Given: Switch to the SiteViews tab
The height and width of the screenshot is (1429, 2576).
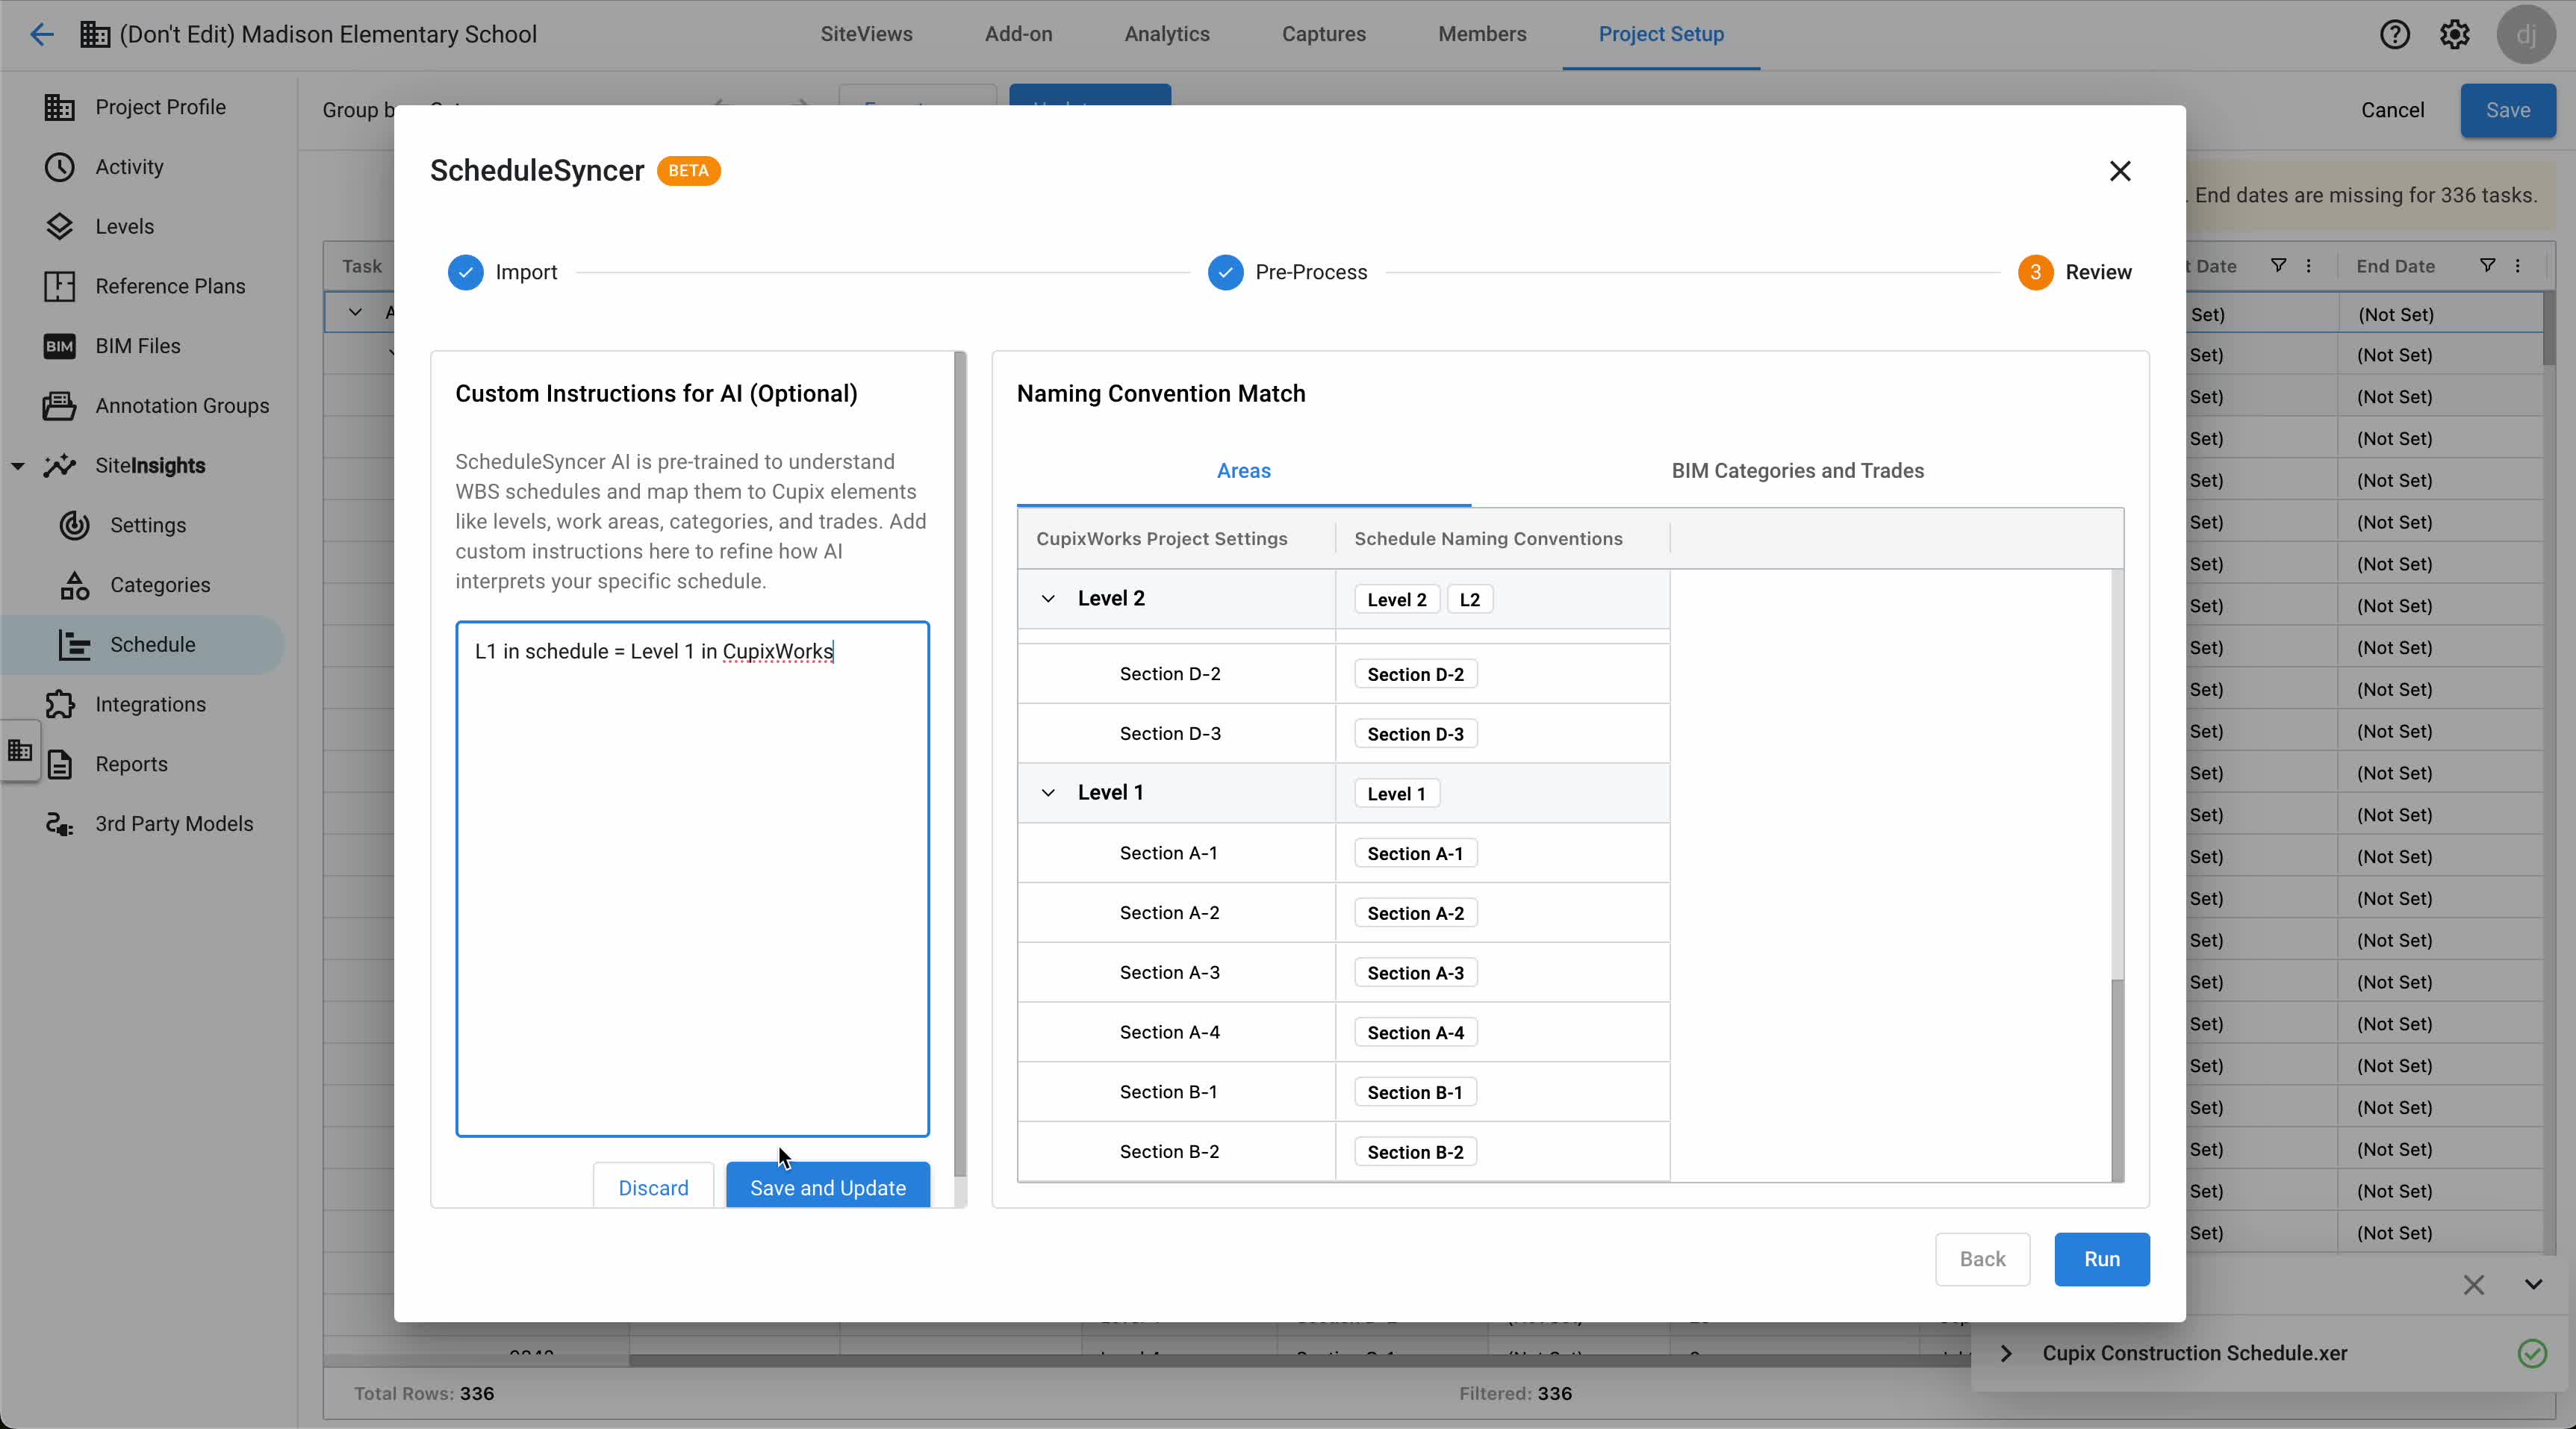Looking at the screenshot, I should [866, 34].
